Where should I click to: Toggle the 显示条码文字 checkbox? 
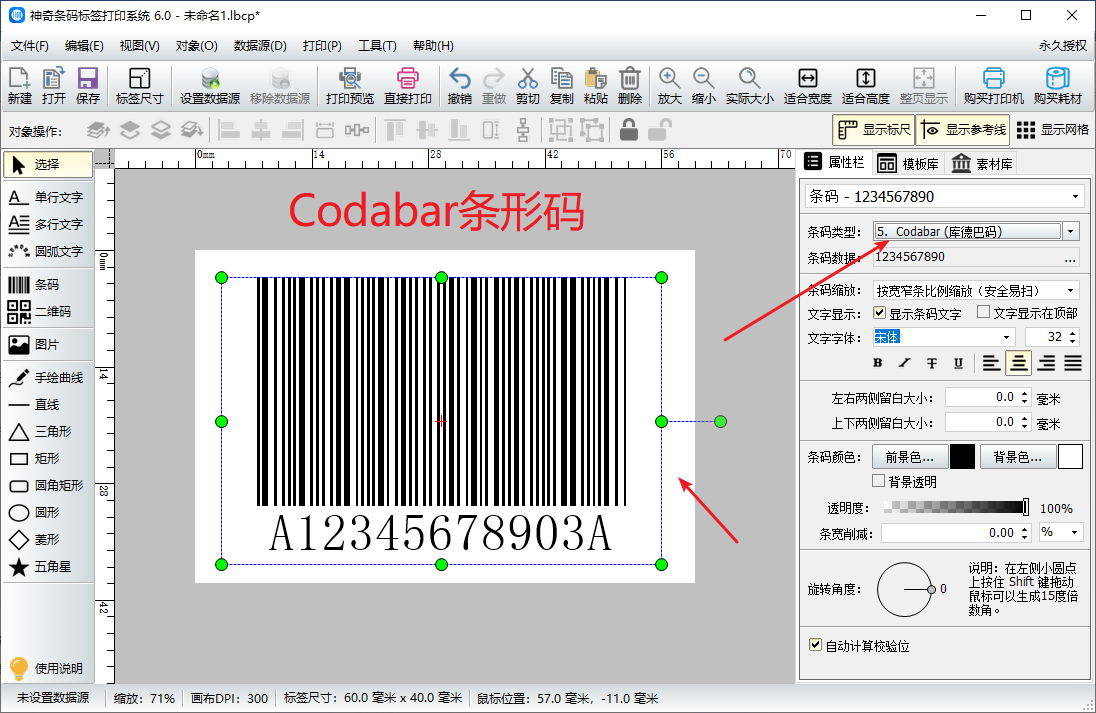pos(880,313)
